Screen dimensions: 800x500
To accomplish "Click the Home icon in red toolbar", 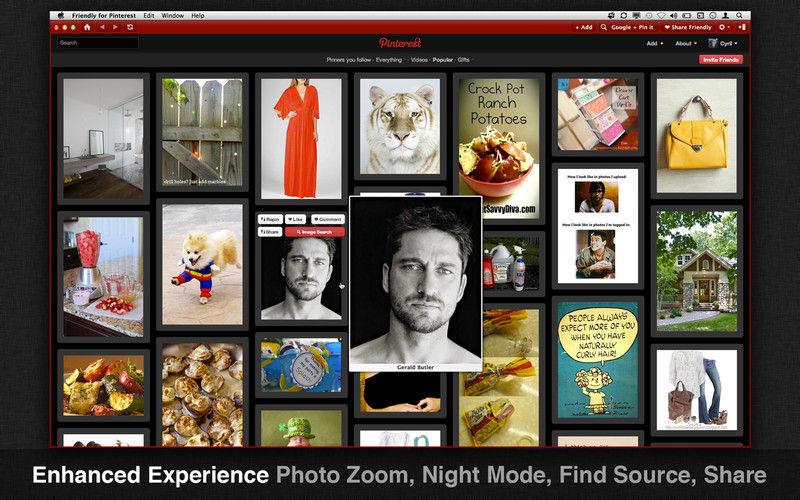I will pos(87,27).
